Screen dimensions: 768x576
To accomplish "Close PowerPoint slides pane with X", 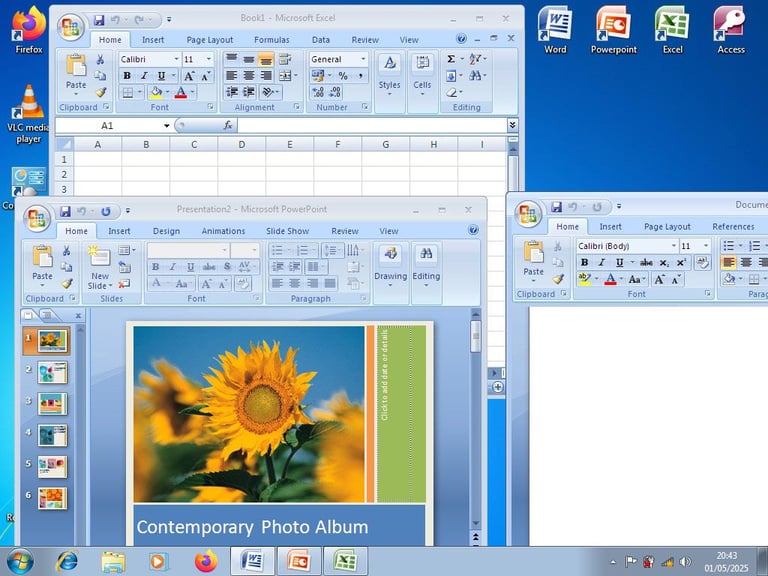I will (x=78, y=316).
